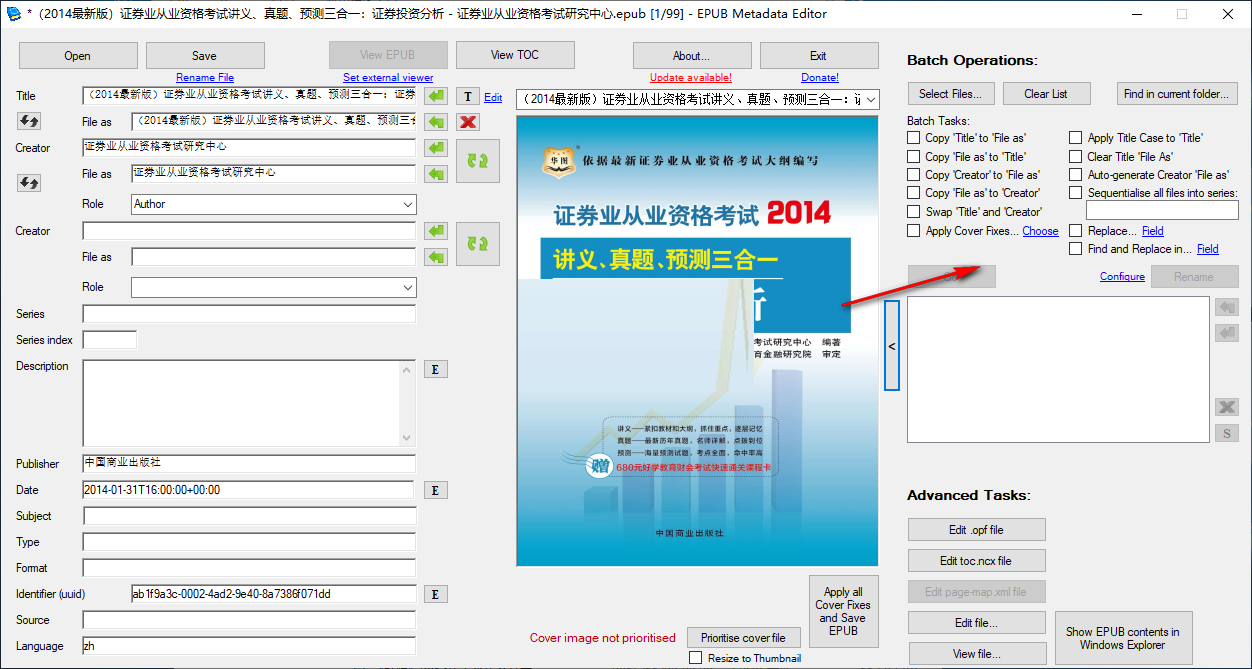
Task: Click Configure link beside Rename button
Action: click(x=1122, y=277)
